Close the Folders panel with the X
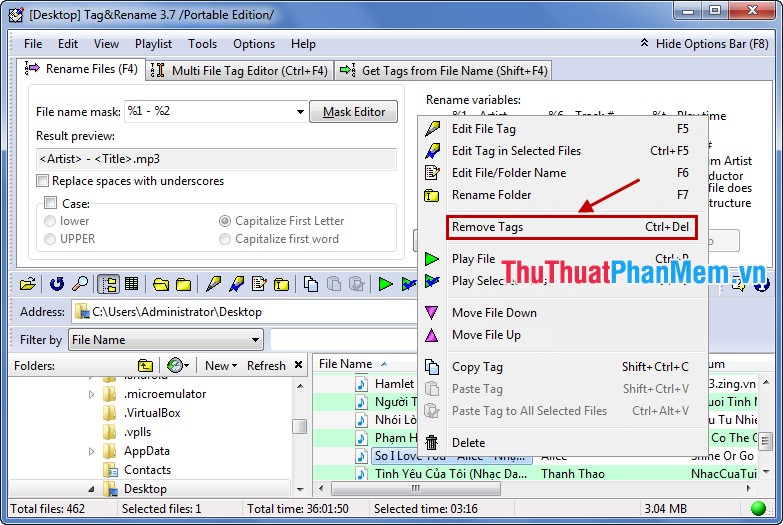The height and width of the screenshot is (525, 783). point(298,365)
